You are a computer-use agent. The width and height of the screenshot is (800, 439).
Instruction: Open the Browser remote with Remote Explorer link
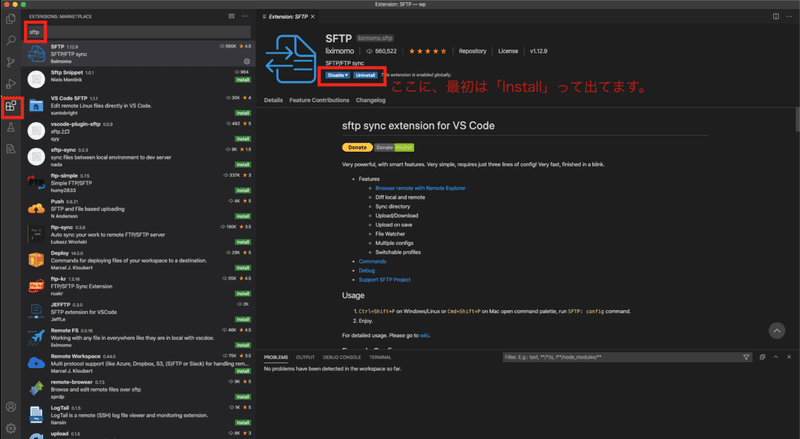click(x=420, y=188)
